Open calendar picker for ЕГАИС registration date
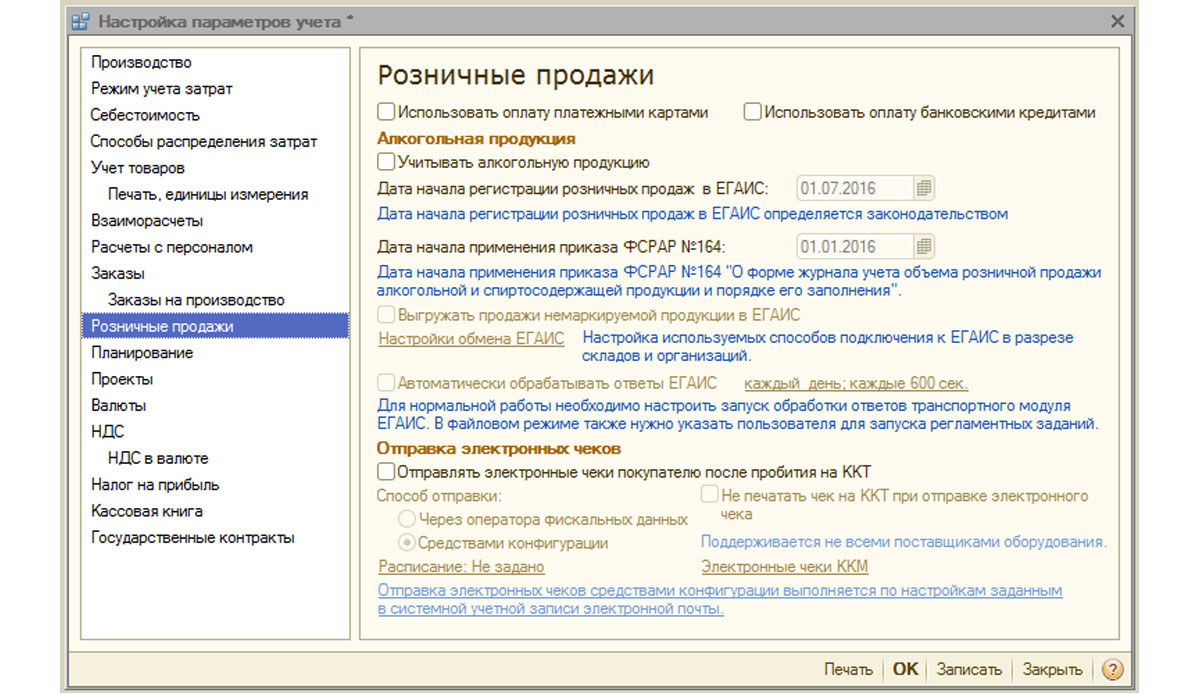Viewport: 1200px width, 694px height. point(924,188)
